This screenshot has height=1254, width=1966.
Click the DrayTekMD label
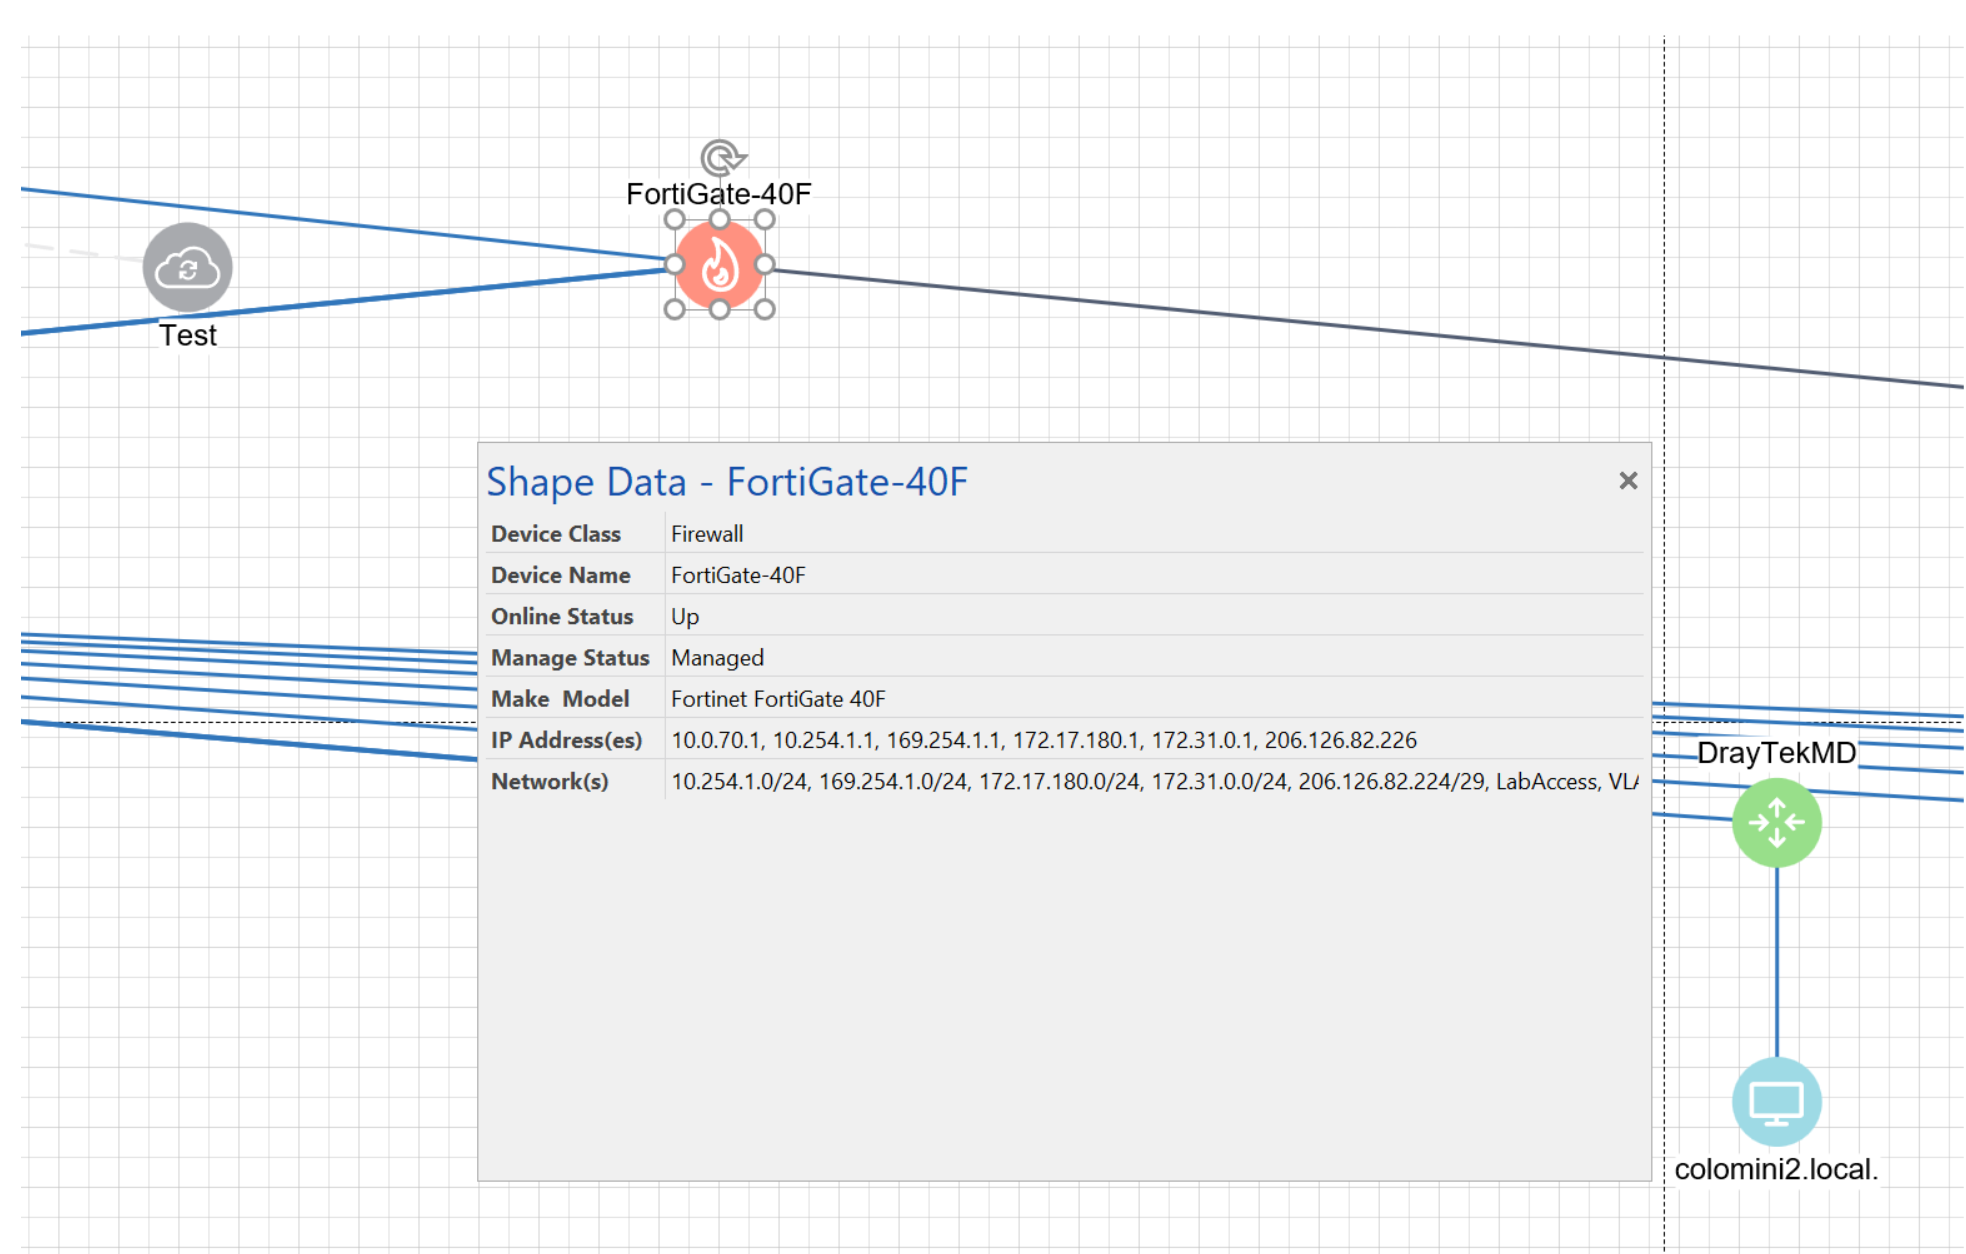coord(1776,752)
